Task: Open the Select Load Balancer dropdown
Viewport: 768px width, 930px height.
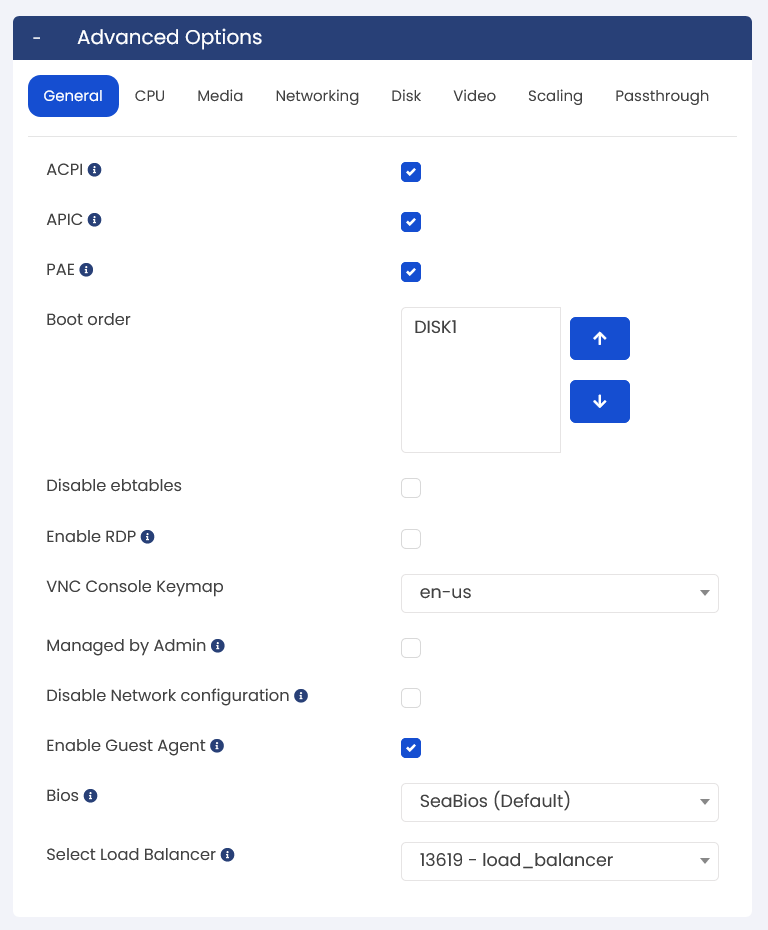Action: [560, 861]
